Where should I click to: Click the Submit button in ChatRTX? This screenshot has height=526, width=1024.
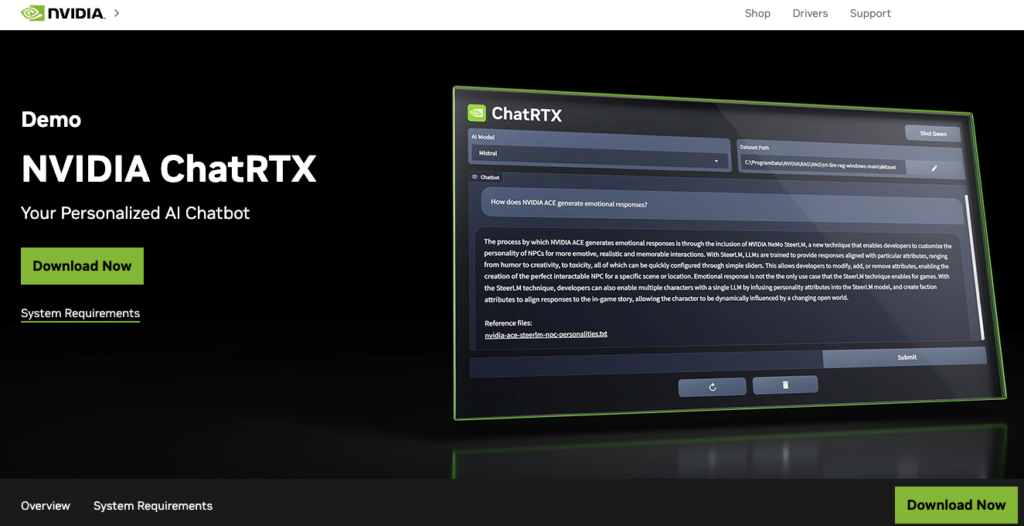click(x=906, y=357)
